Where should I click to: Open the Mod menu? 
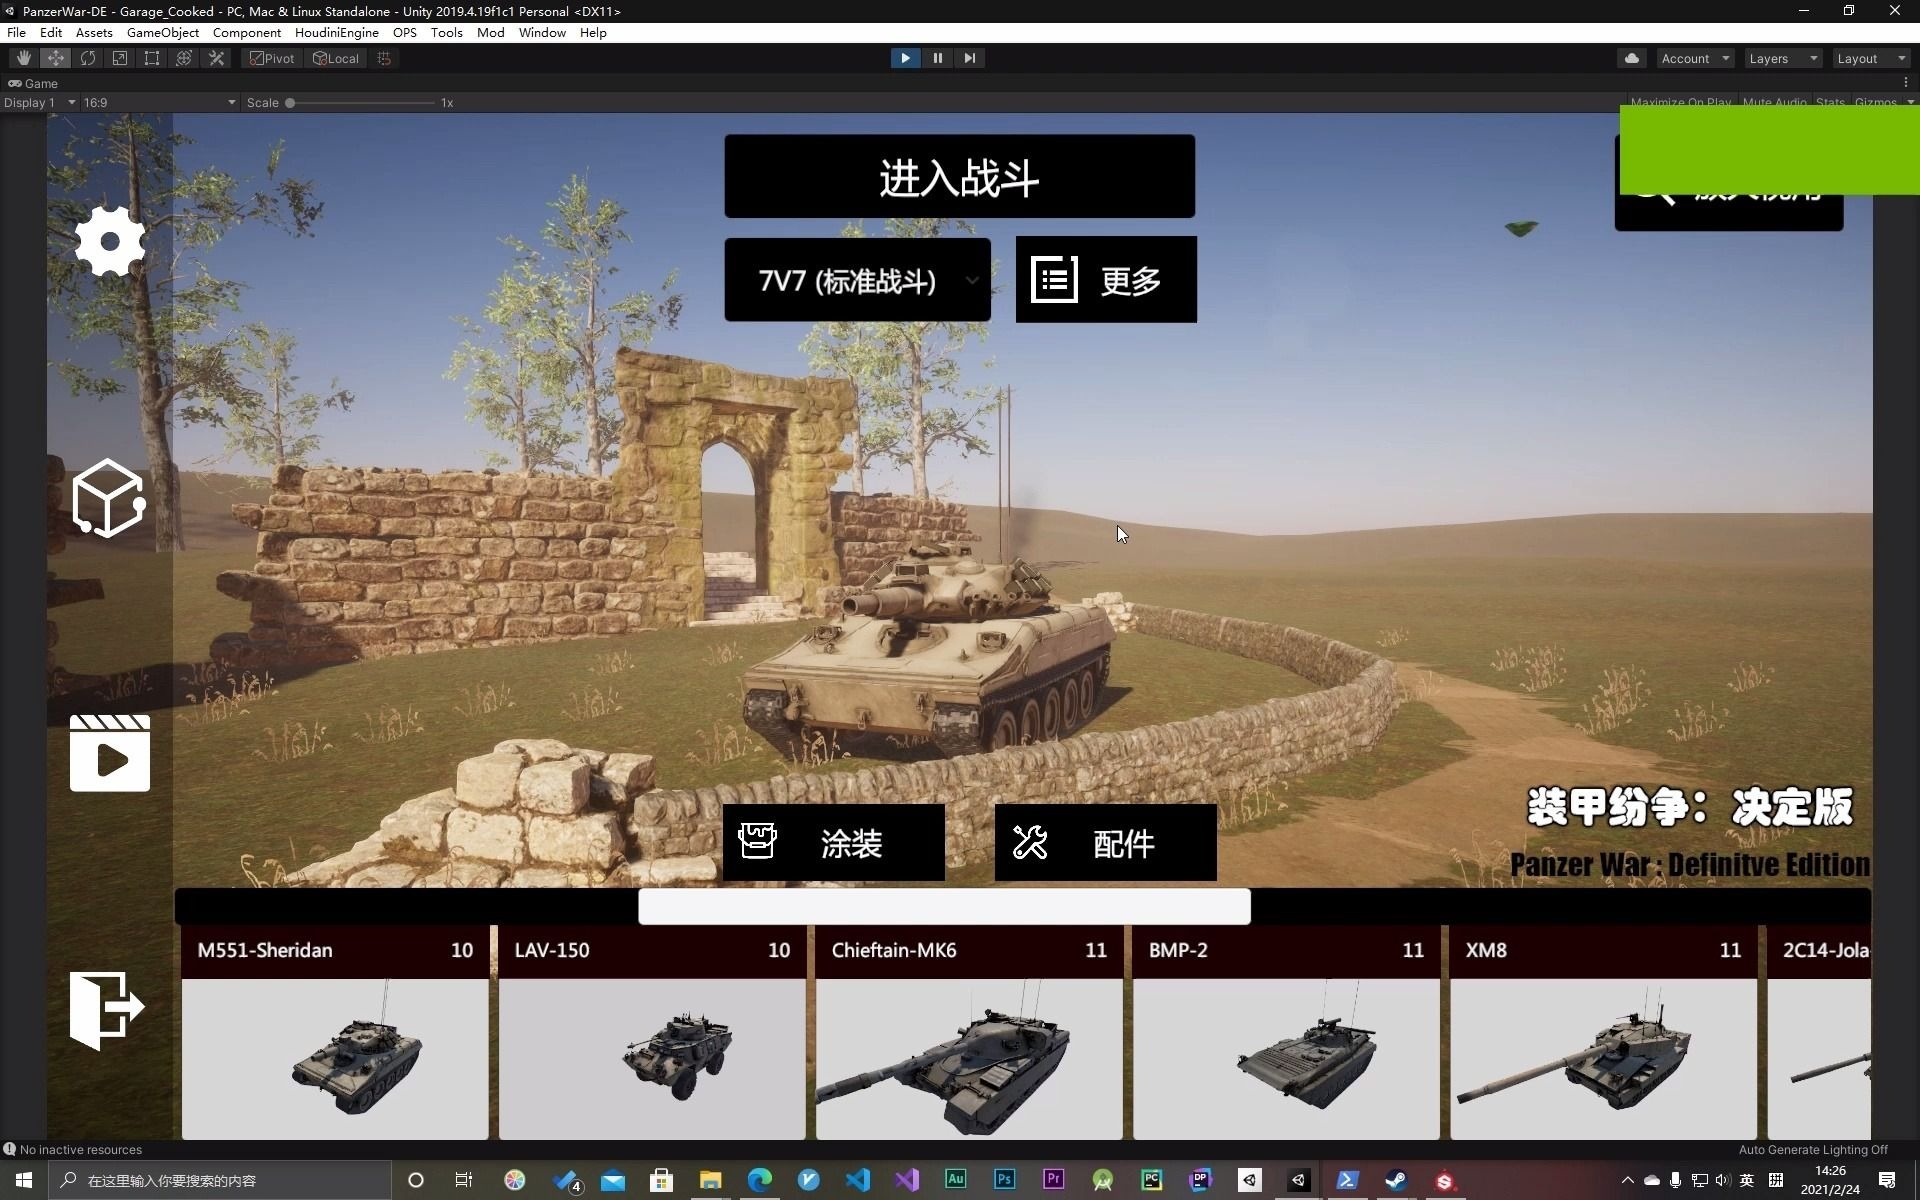click(490, 32)
